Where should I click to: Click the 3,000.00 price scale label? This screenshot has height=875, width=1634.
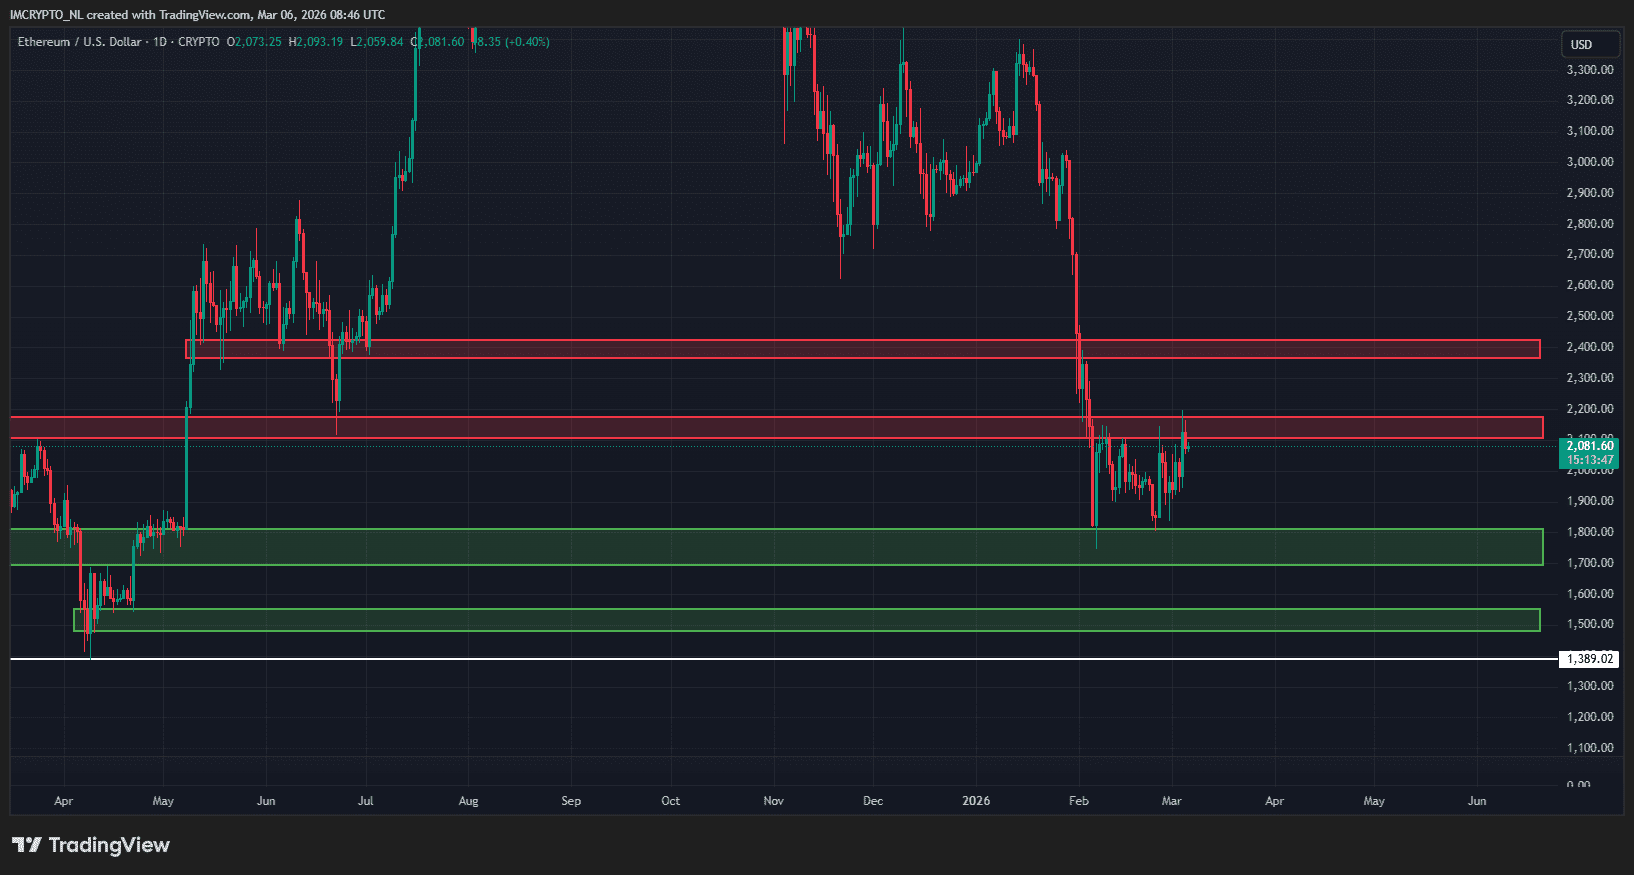1589,162
